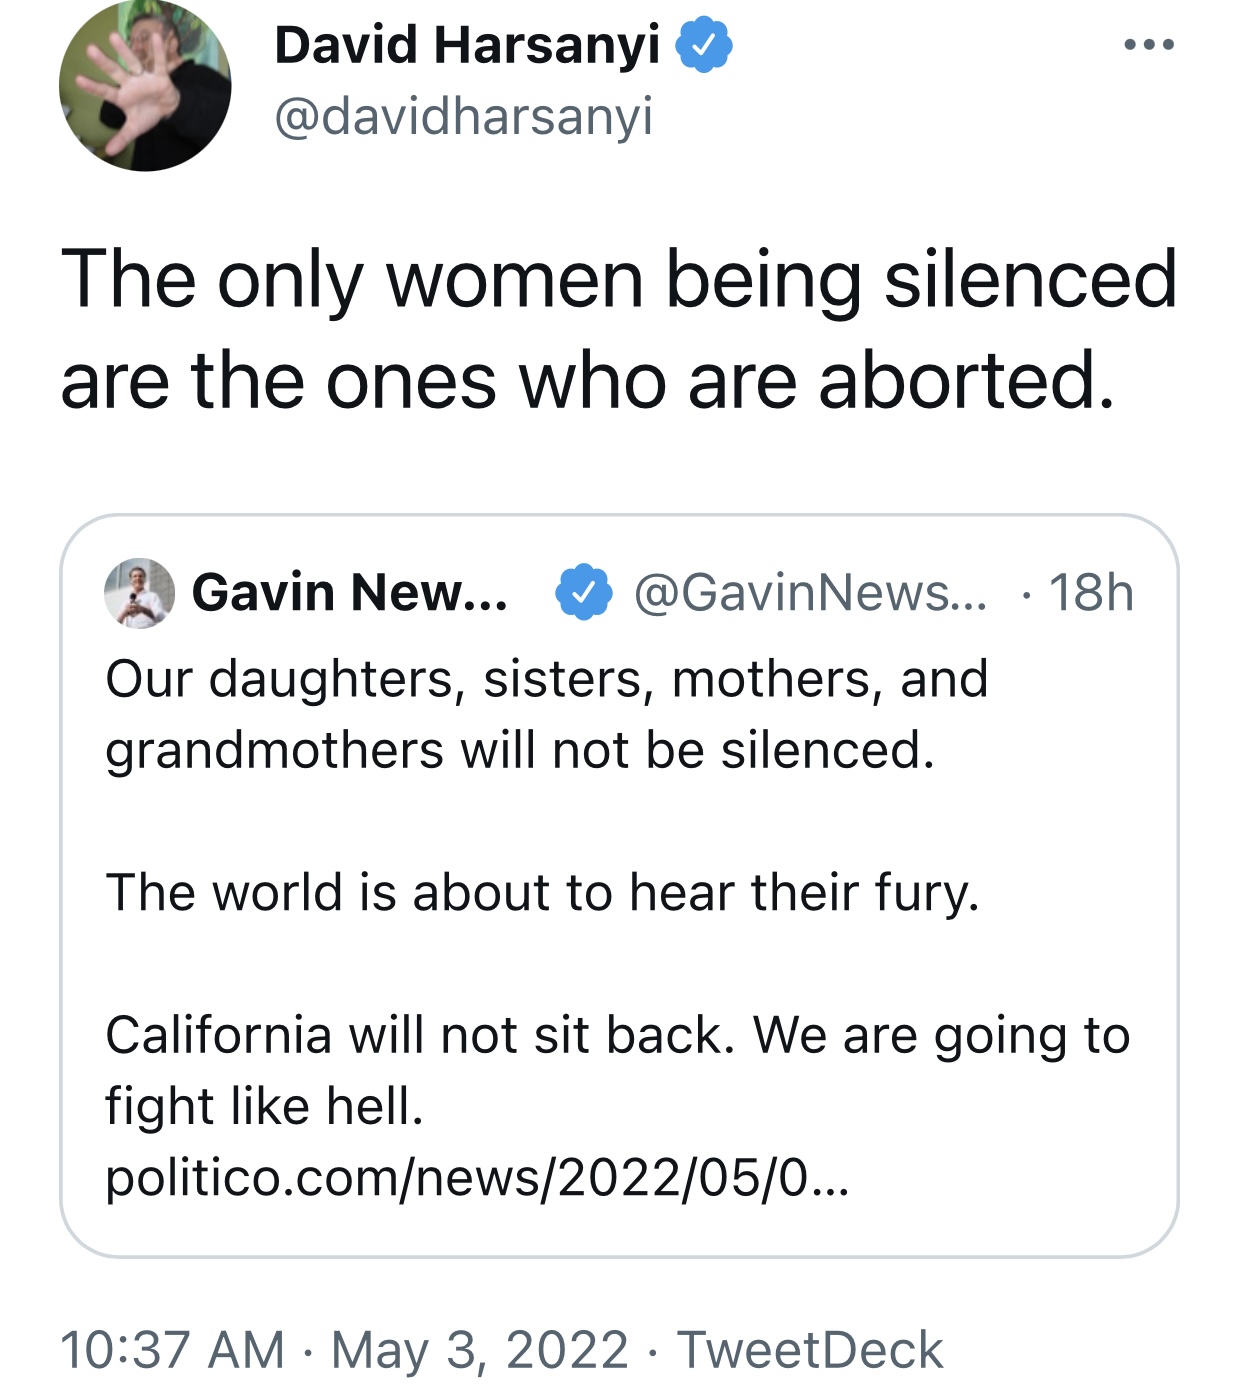The width and height of the screenshot is (1241, 1395).
Task: Click second line 'are the ones who are aborted.'
Action: 588,383
